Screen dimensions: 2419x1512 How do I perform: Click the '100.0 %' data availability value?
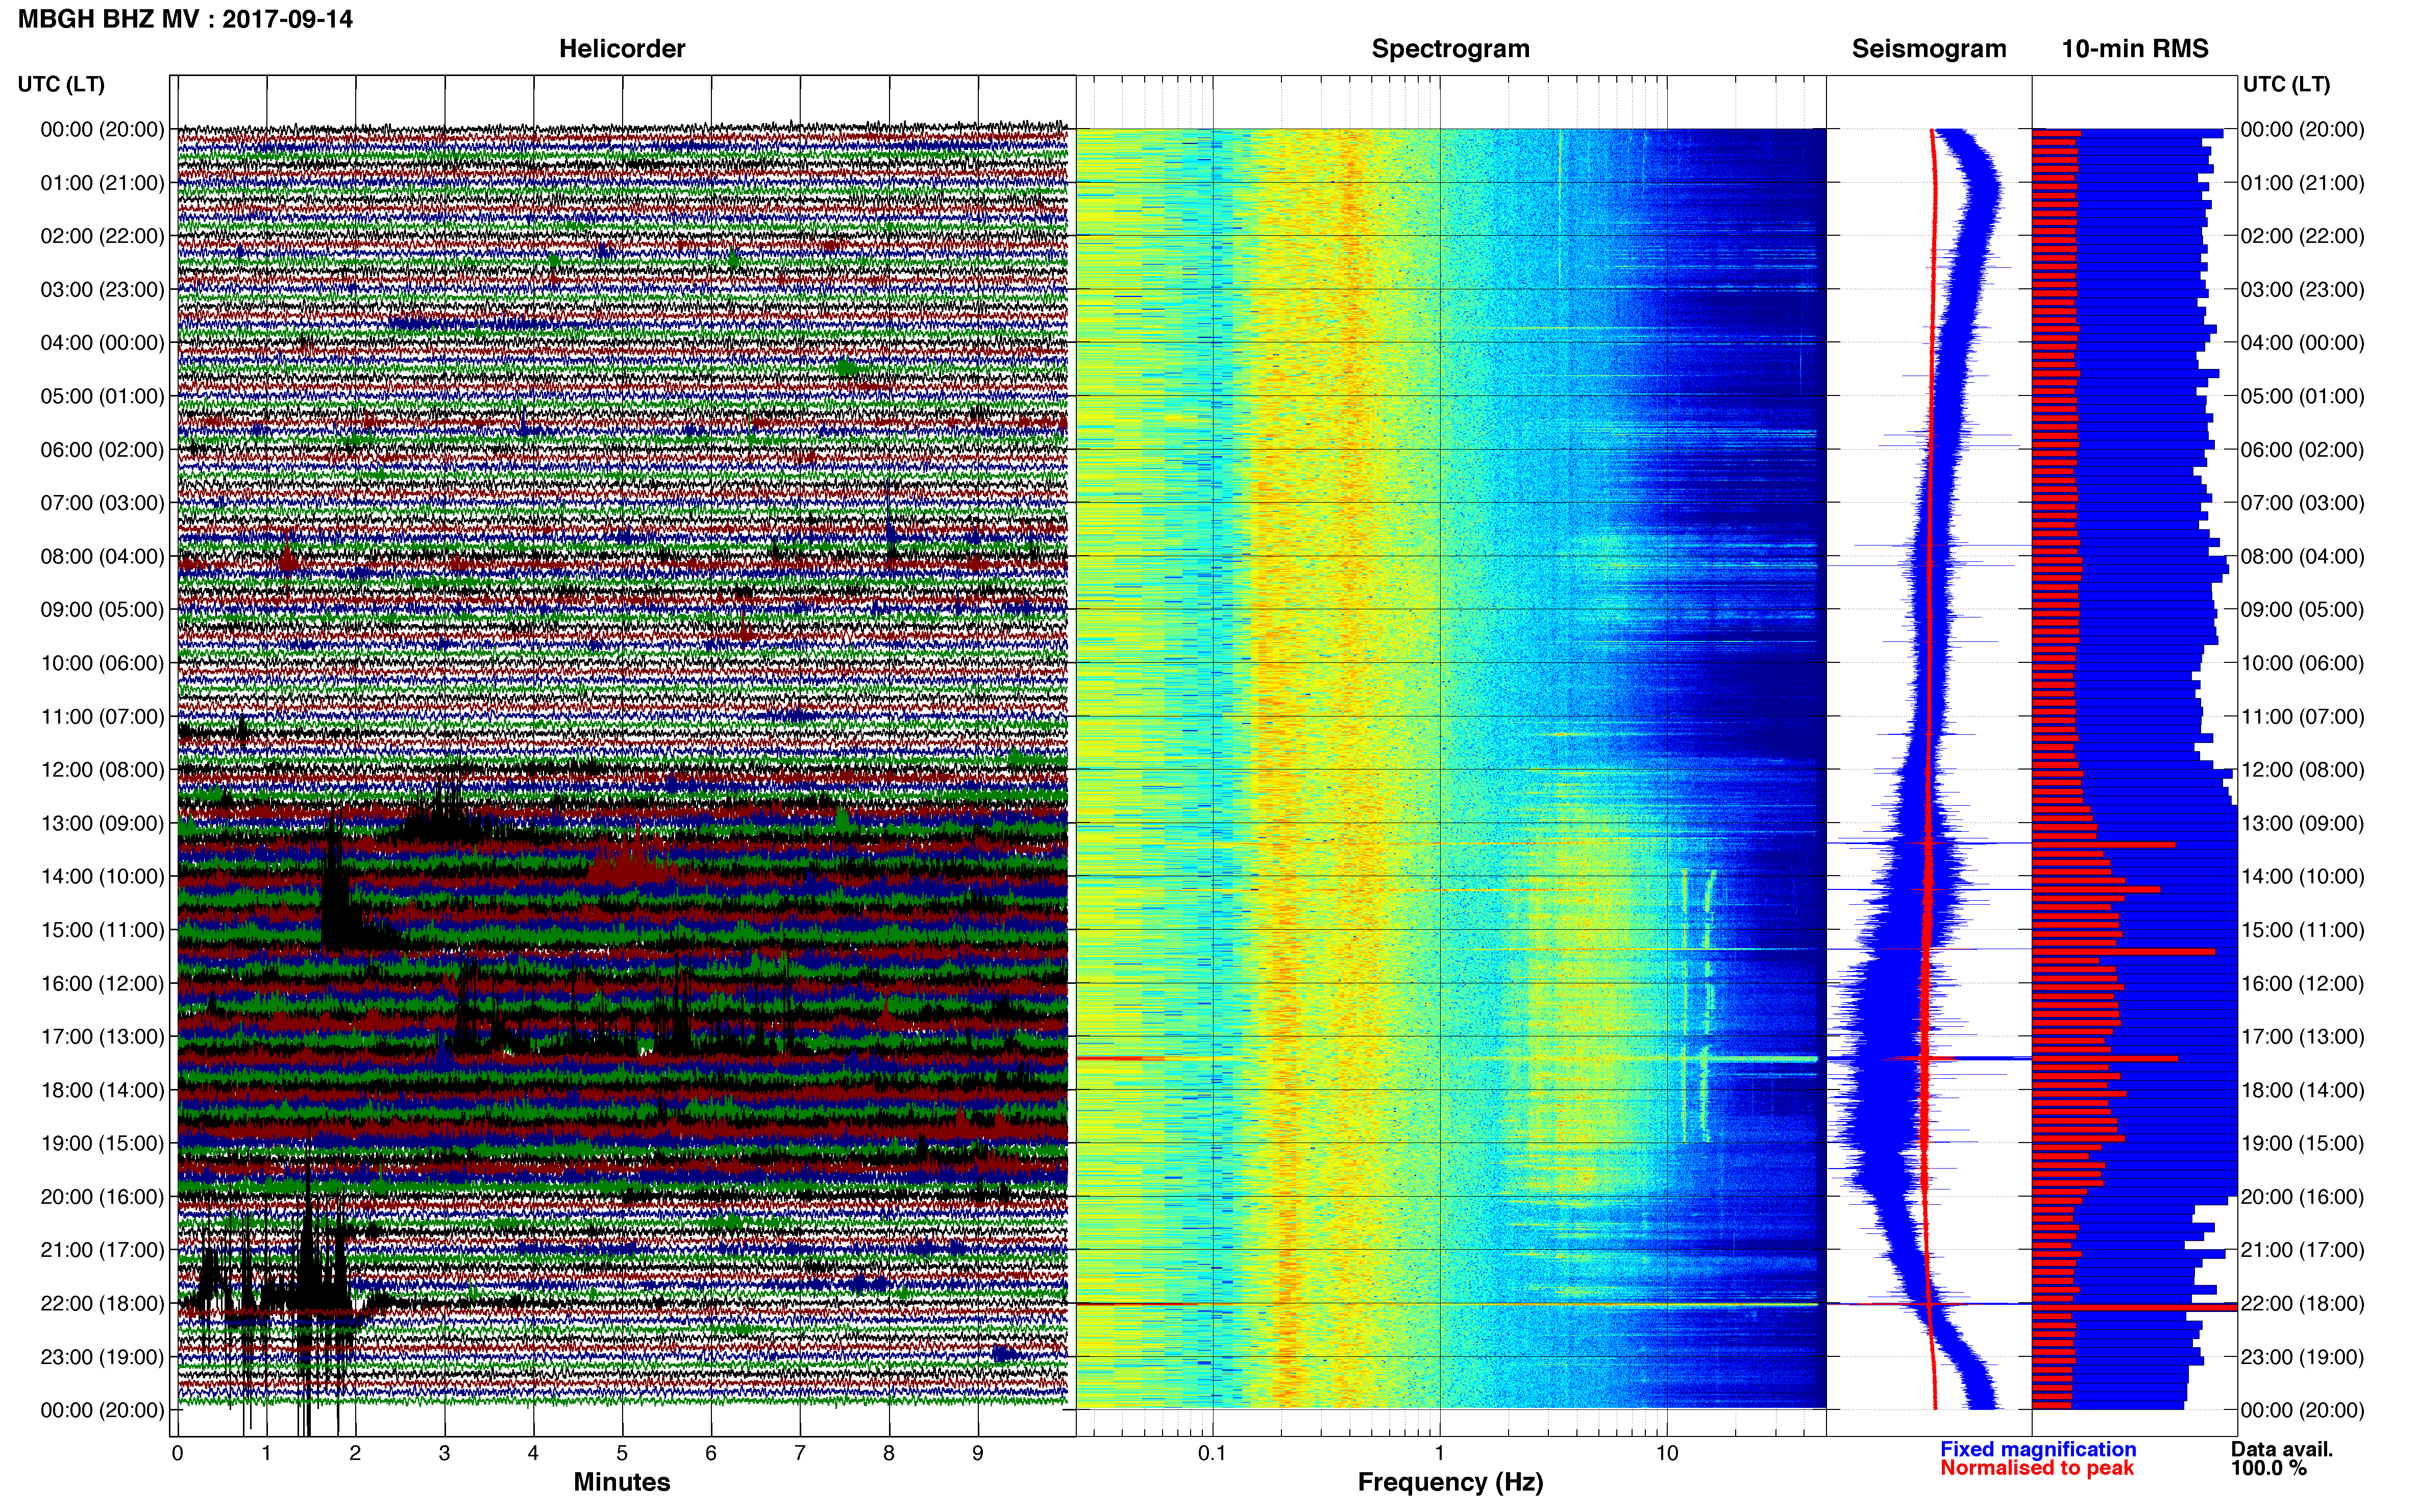(2268, 1468)
